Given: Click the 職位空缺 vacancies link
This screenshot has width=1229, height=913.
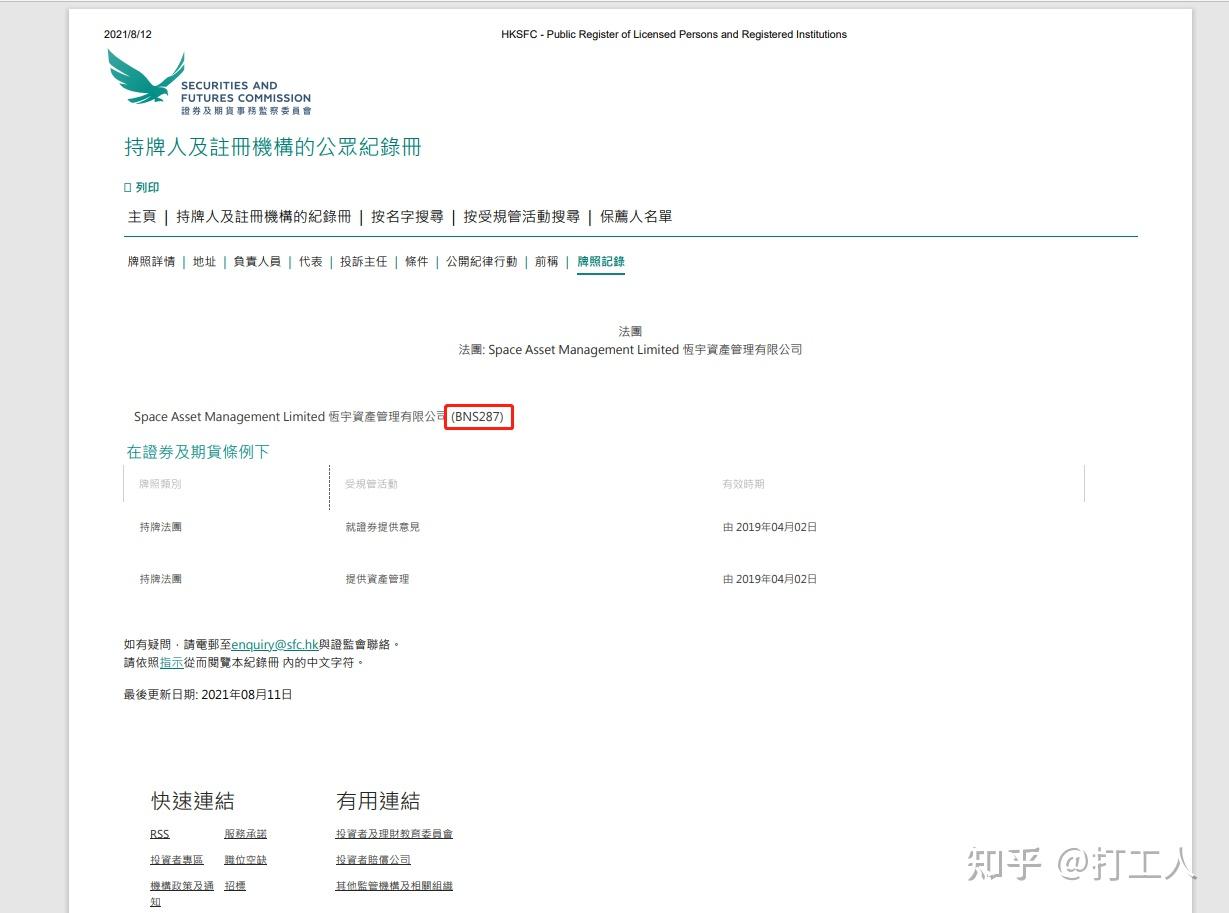Looking at the screenshot, I should pyautogui.click(x=246, y=859).
